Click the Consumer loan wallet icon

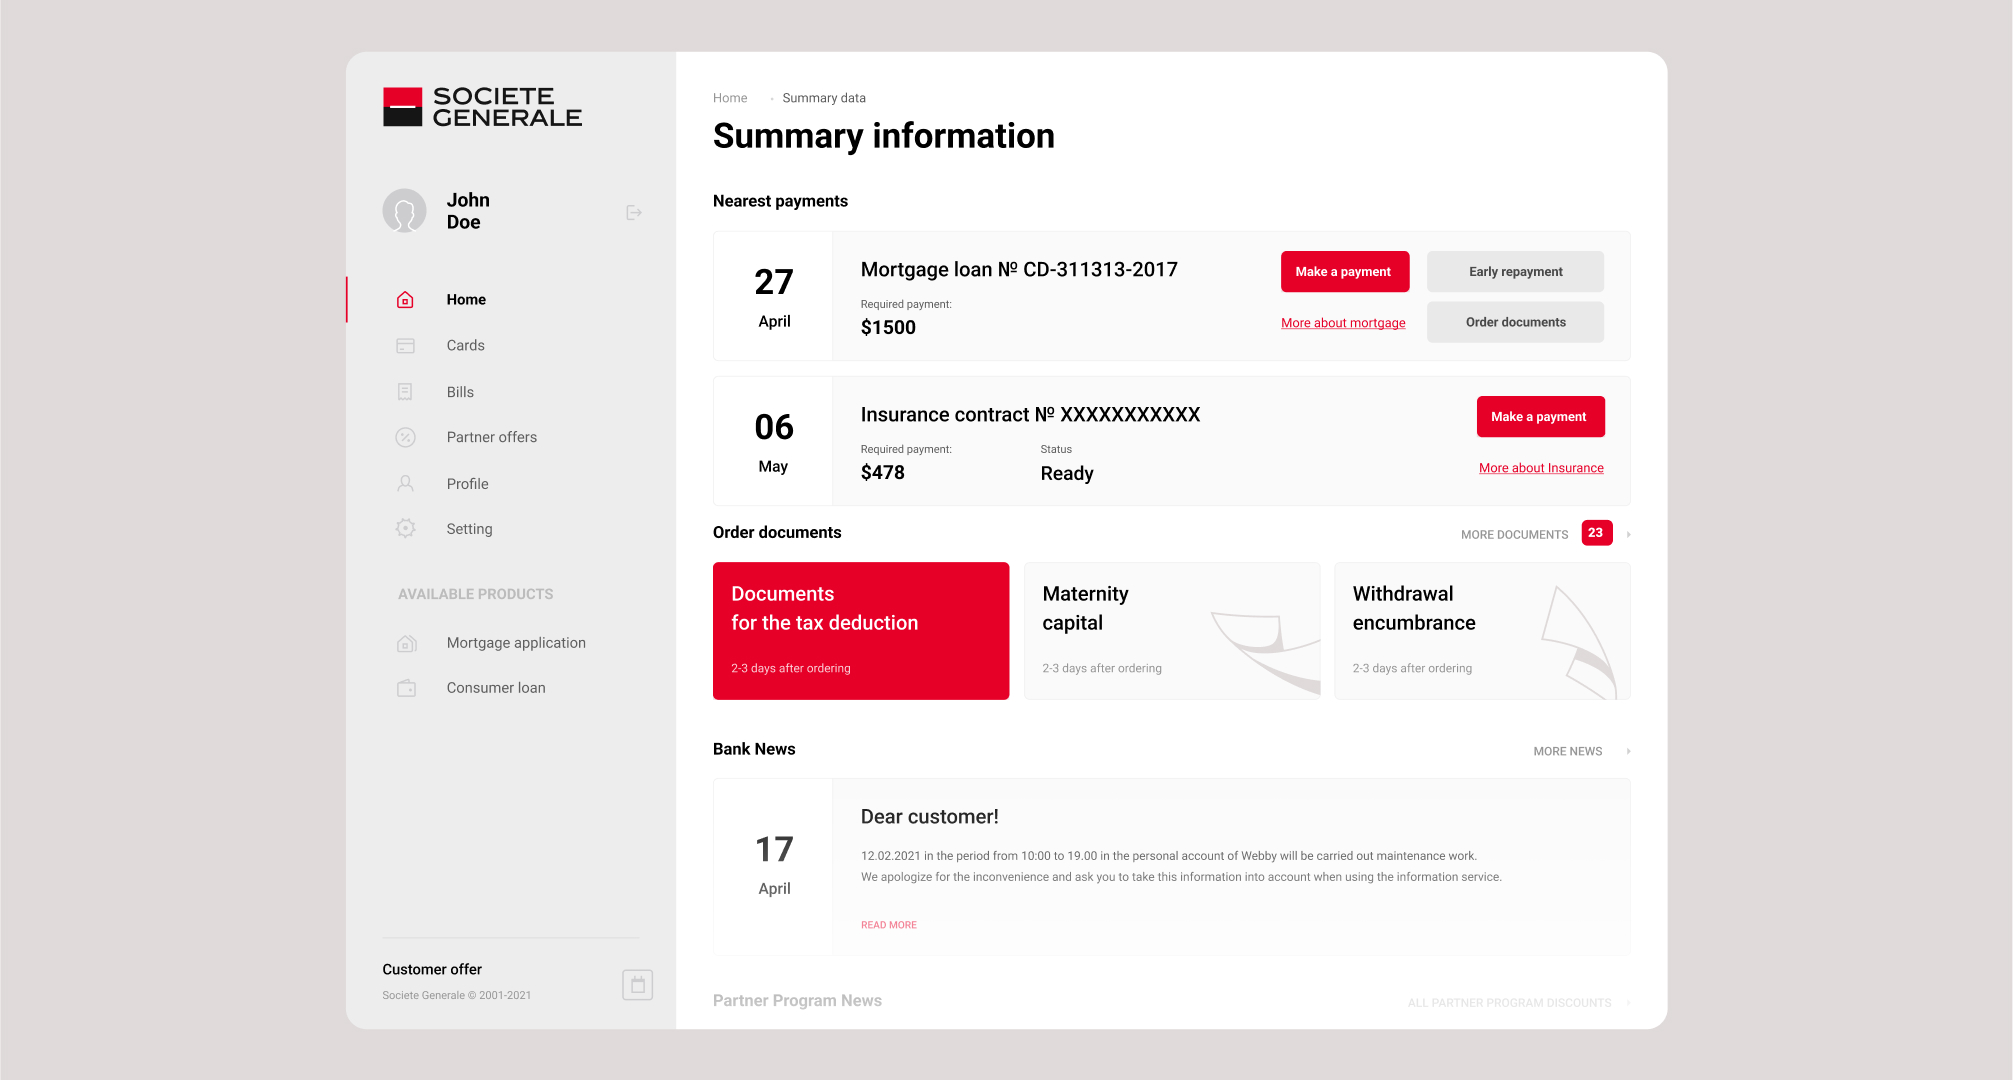pyautogui.click(x=406, y=688)
